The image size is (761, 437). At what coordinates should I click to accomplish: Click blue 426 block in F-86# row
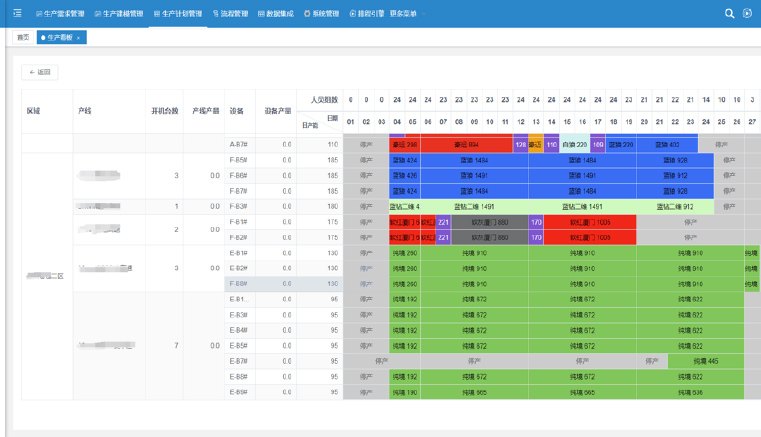click(405, 175)
